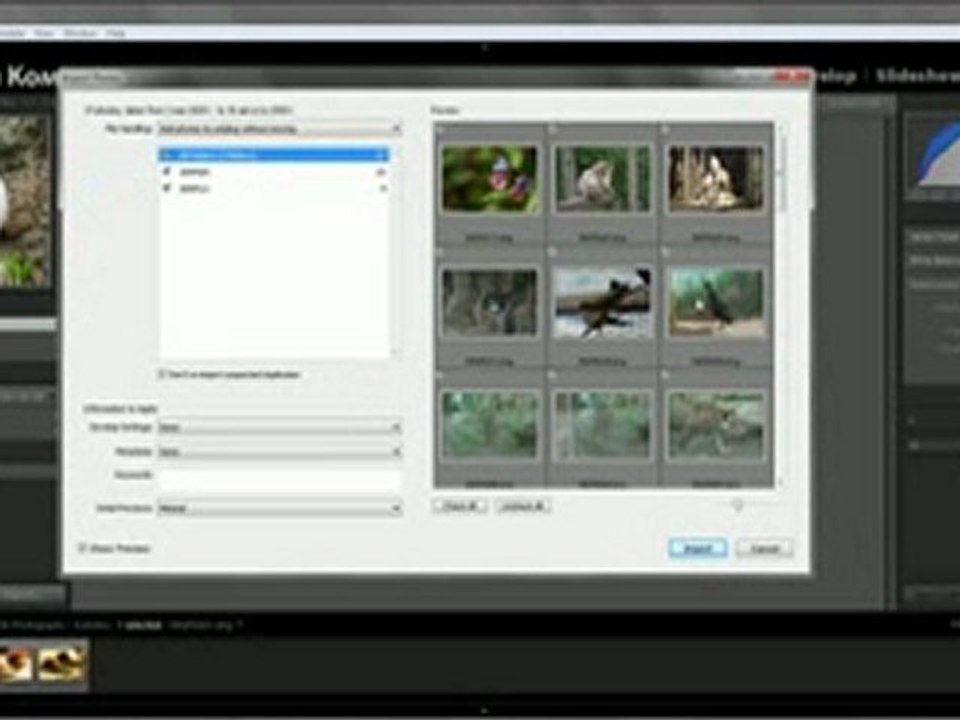Select the middle-left dark animal thumbnail
Screen dimensions: 960x720
coord(489,302)
